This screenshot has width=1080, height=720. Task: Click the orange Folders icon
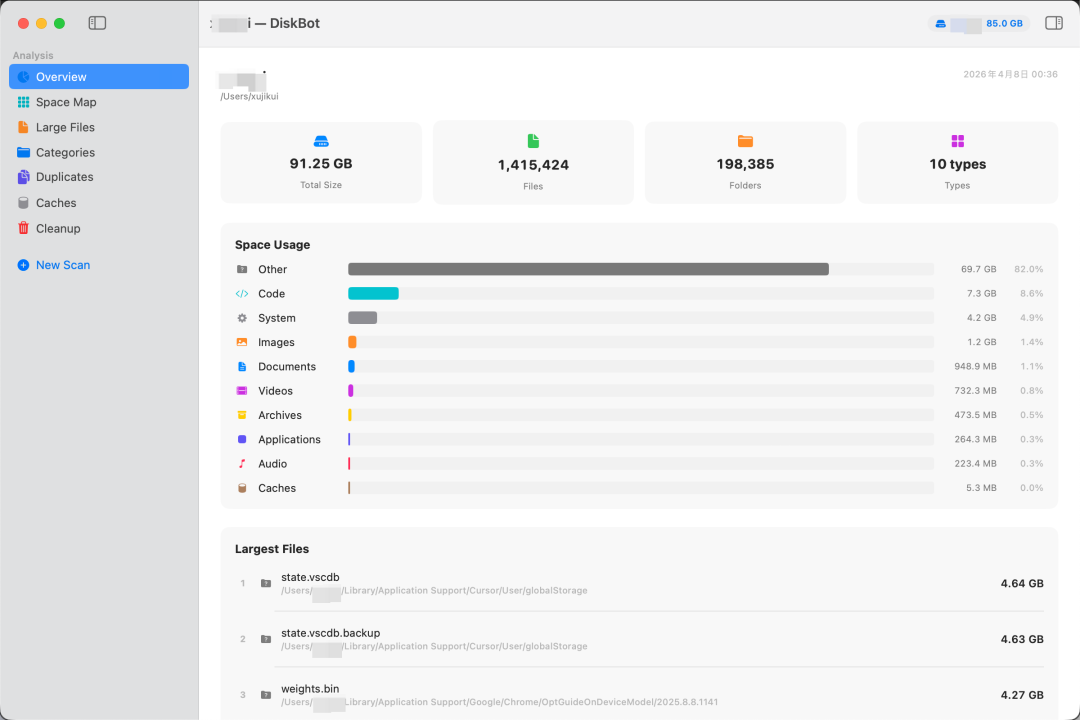[745, 141]
